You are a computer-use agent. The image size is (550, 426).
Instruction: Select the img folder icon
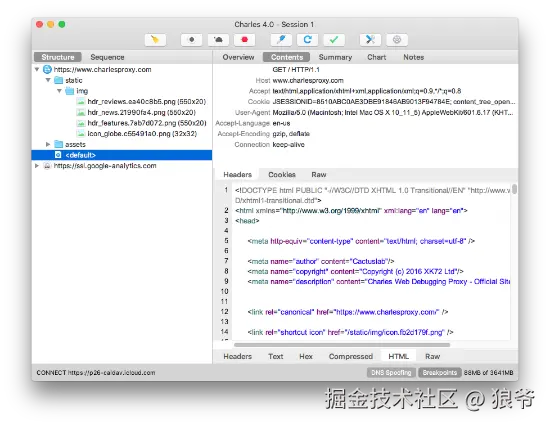(70, 91)
